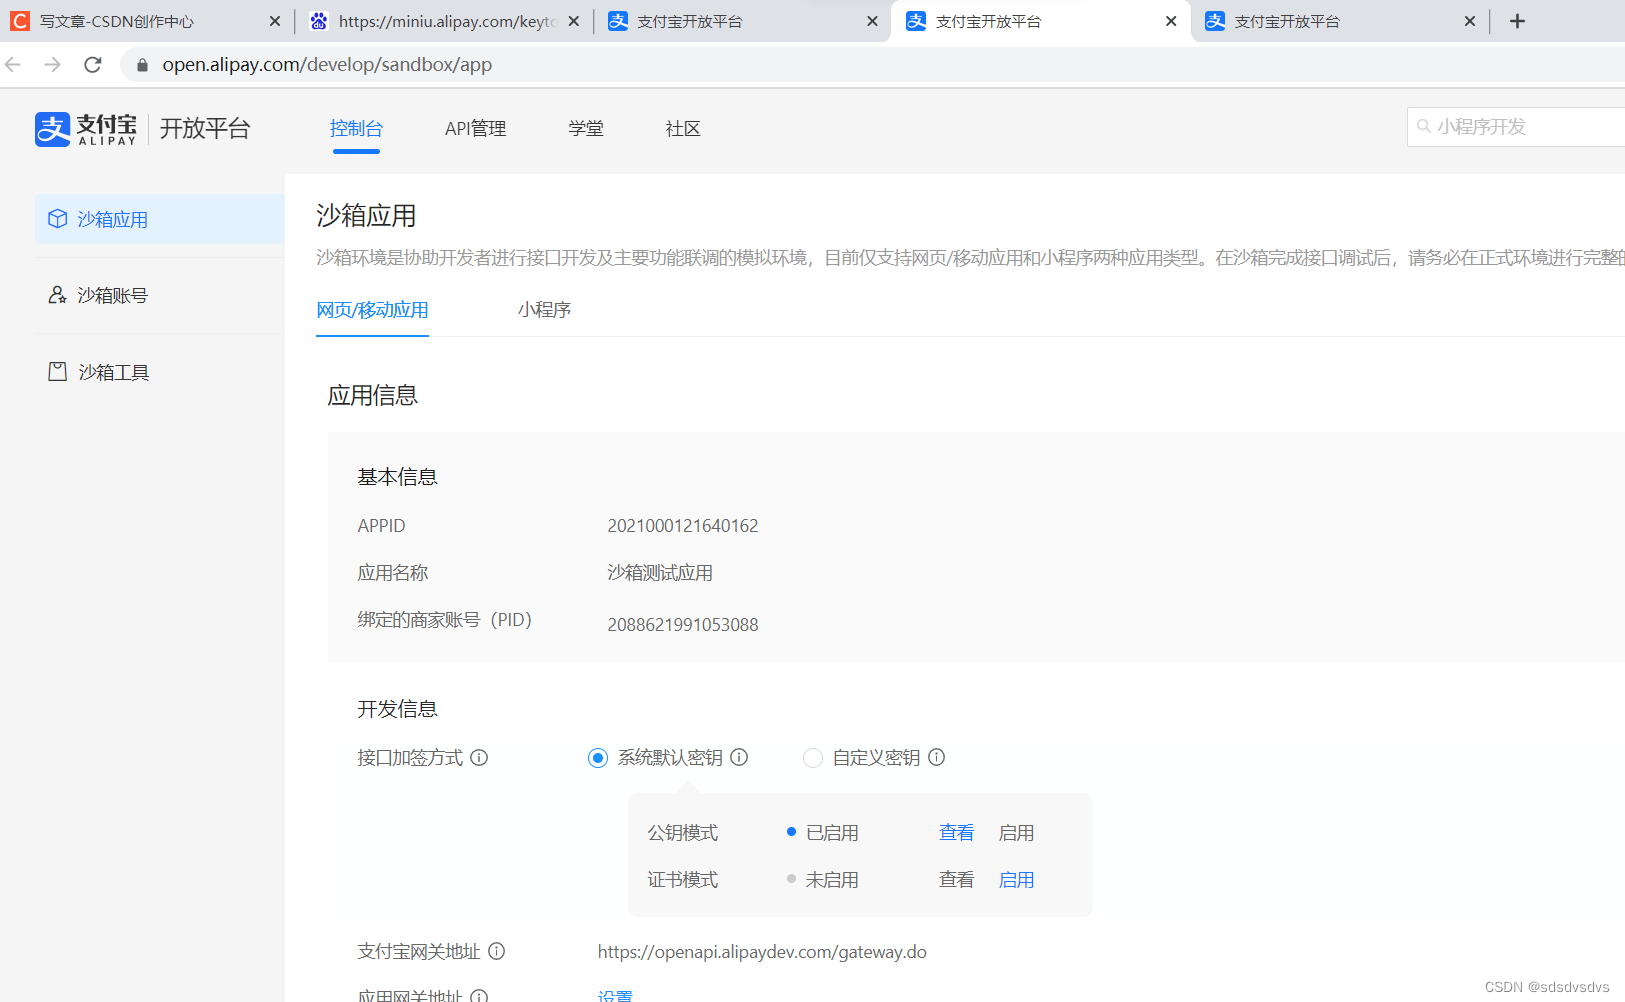Click the 开放平台 header text
This screenshot has width=1625, height=1002.
pos(205,129)
